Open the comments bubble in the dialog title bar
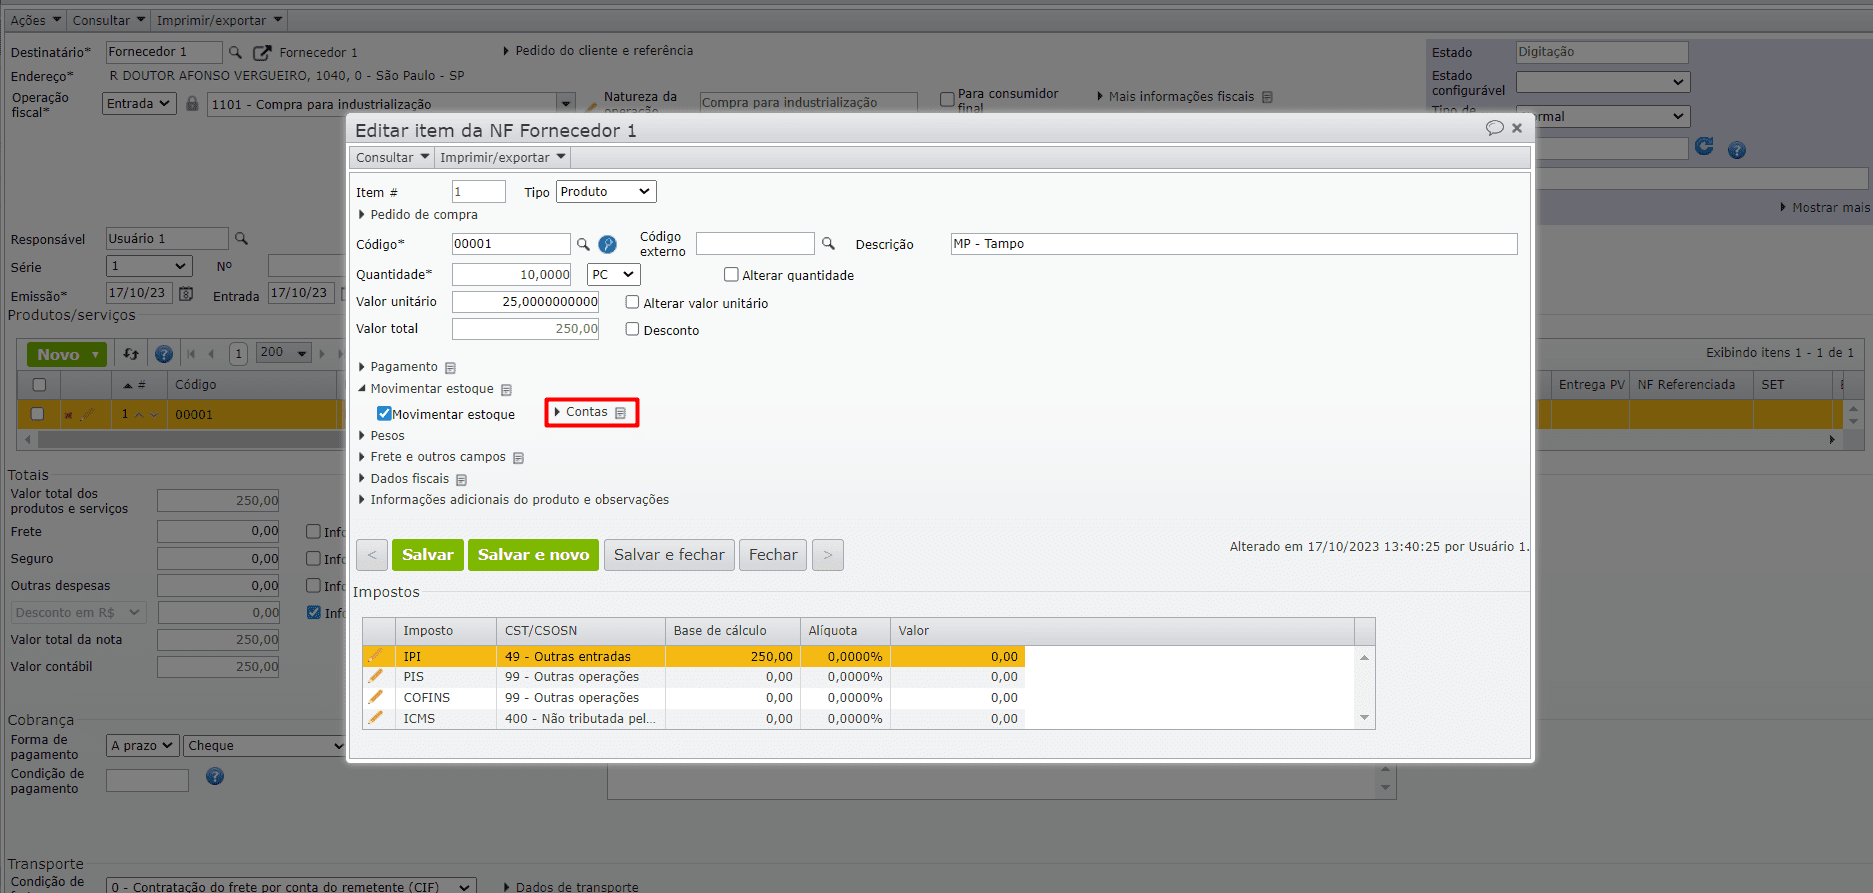The image size is (1873, 893). coord(1495,128)
